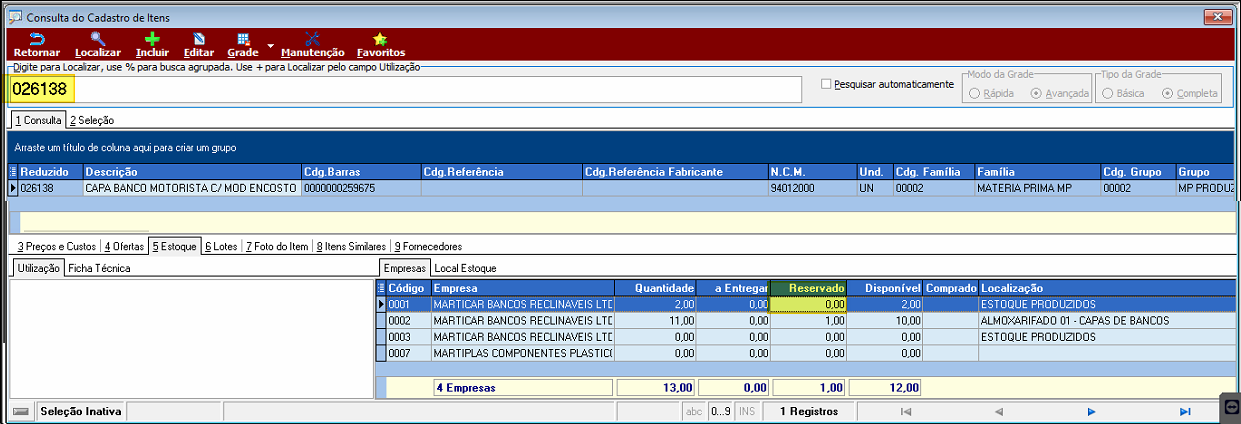This screenshot has height=424, width=1241.
Task: Select the Local Estoque sub-tab
Action: click(465, 268)
